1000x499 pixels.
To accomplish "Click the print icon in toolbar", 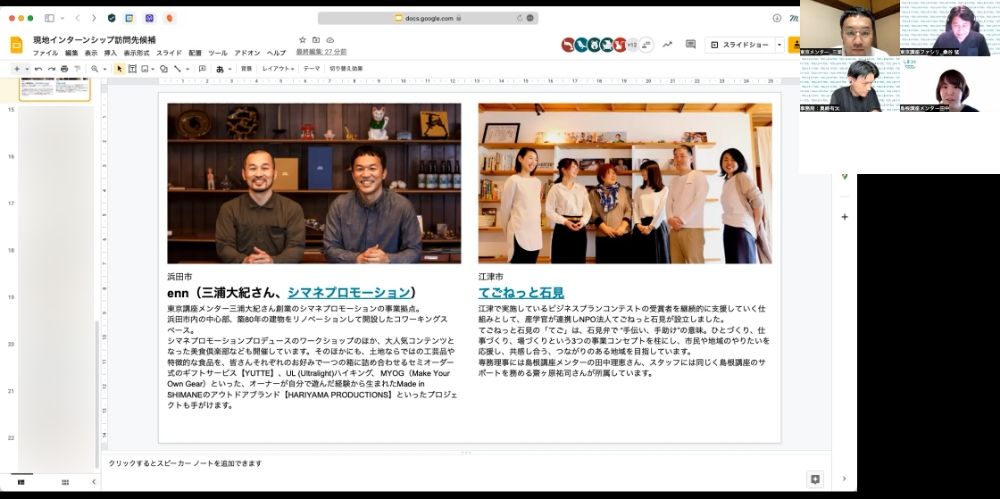I will tap(64, 69).
